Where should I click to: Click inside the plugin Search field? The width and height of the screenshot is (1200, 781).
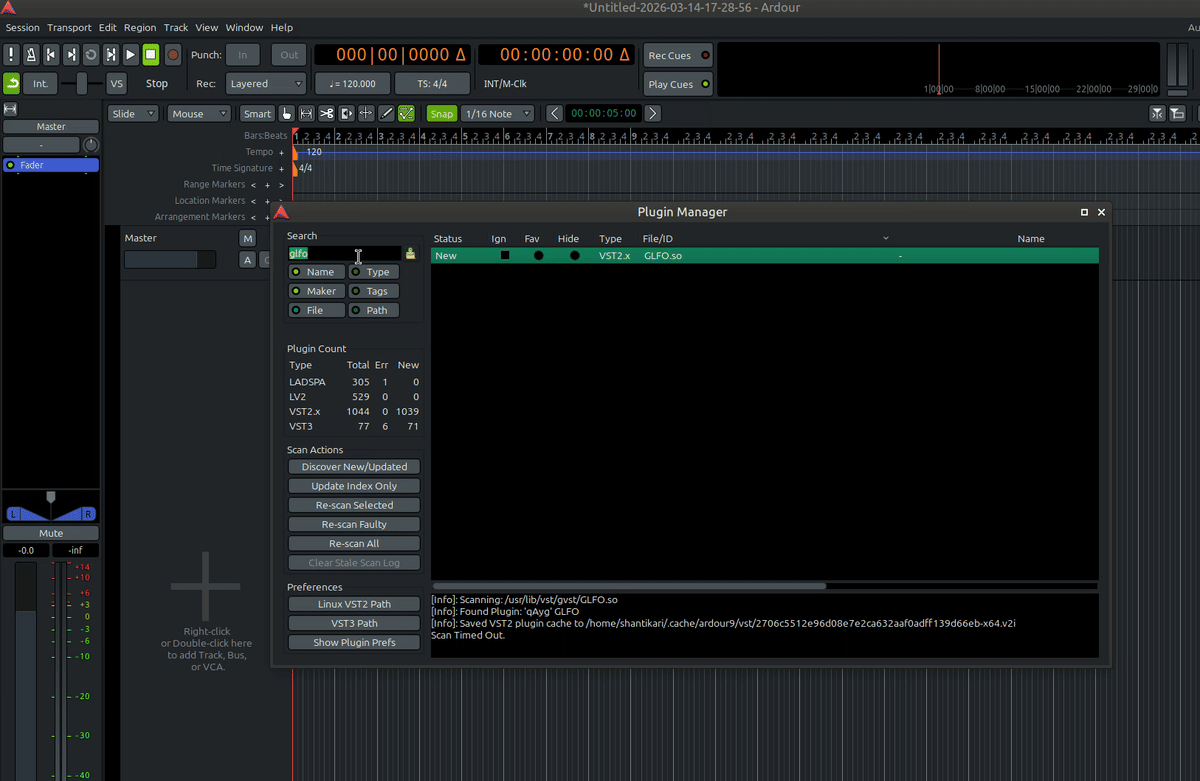[345, 253]
